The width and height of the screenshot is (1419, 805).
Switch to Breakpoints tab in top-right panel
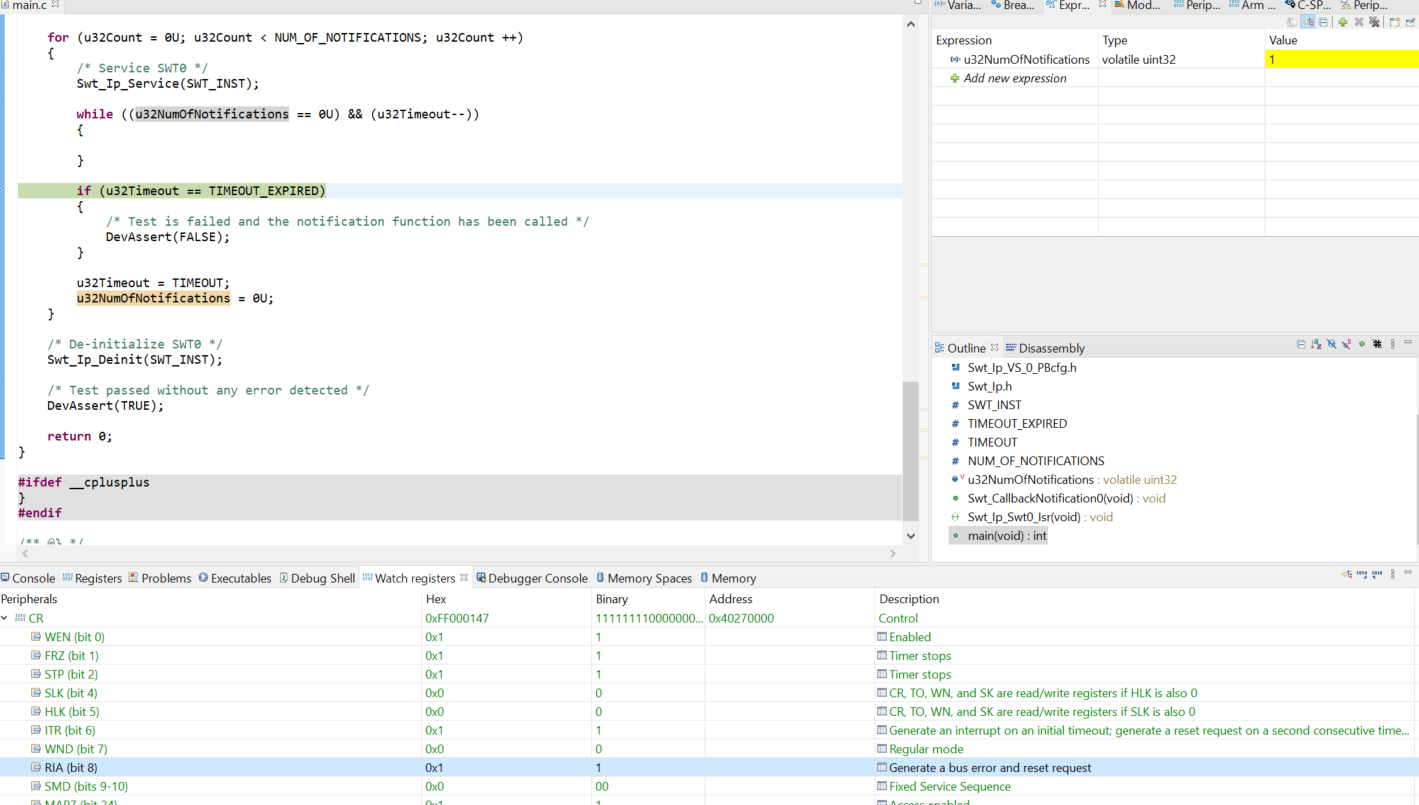pos(1012,6)
